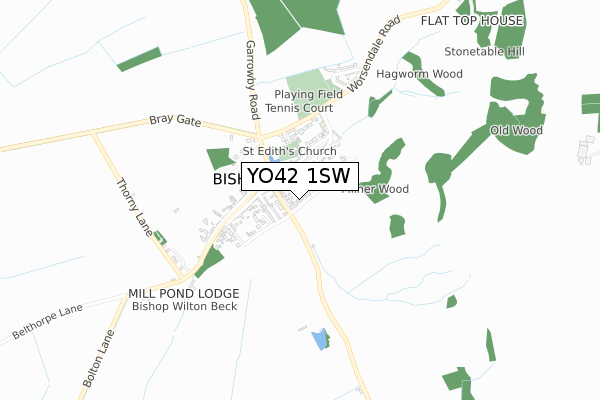The width and height of the screenshot is (600, 400).
Task: Select the FLAT TOP HOUSE label
Action: click(x=472, y=21)
